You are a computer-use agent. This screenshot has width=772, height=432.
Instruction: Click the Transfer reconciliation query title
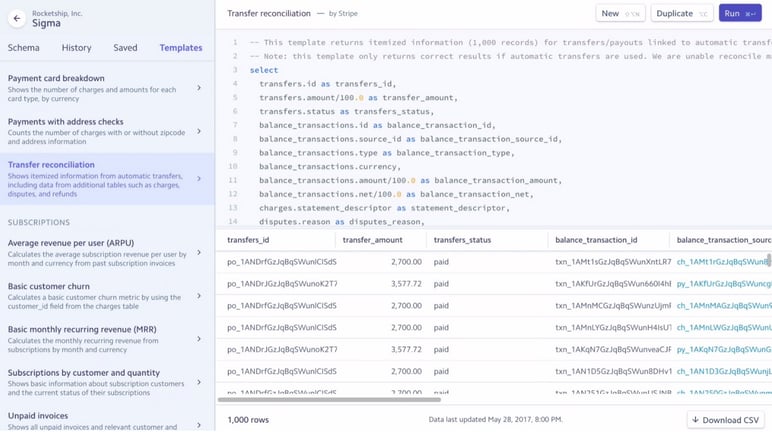(269, 13)
